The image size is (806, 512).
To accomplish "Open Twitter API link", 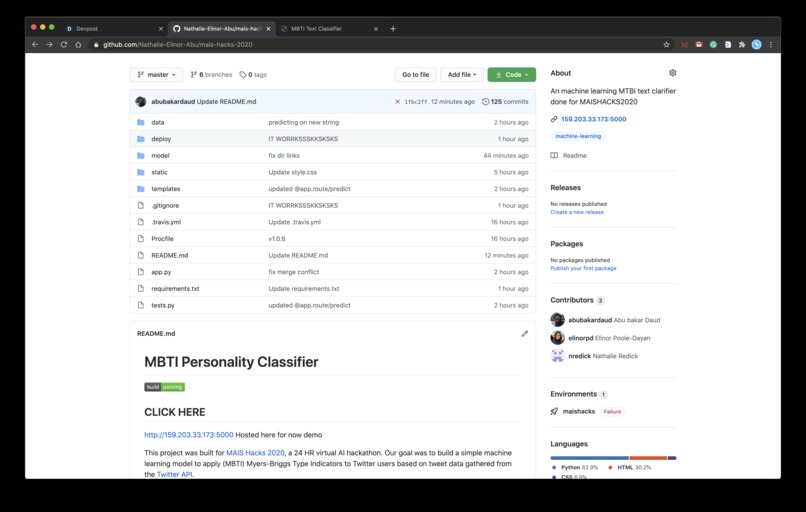I will click(x=174, y=474).
